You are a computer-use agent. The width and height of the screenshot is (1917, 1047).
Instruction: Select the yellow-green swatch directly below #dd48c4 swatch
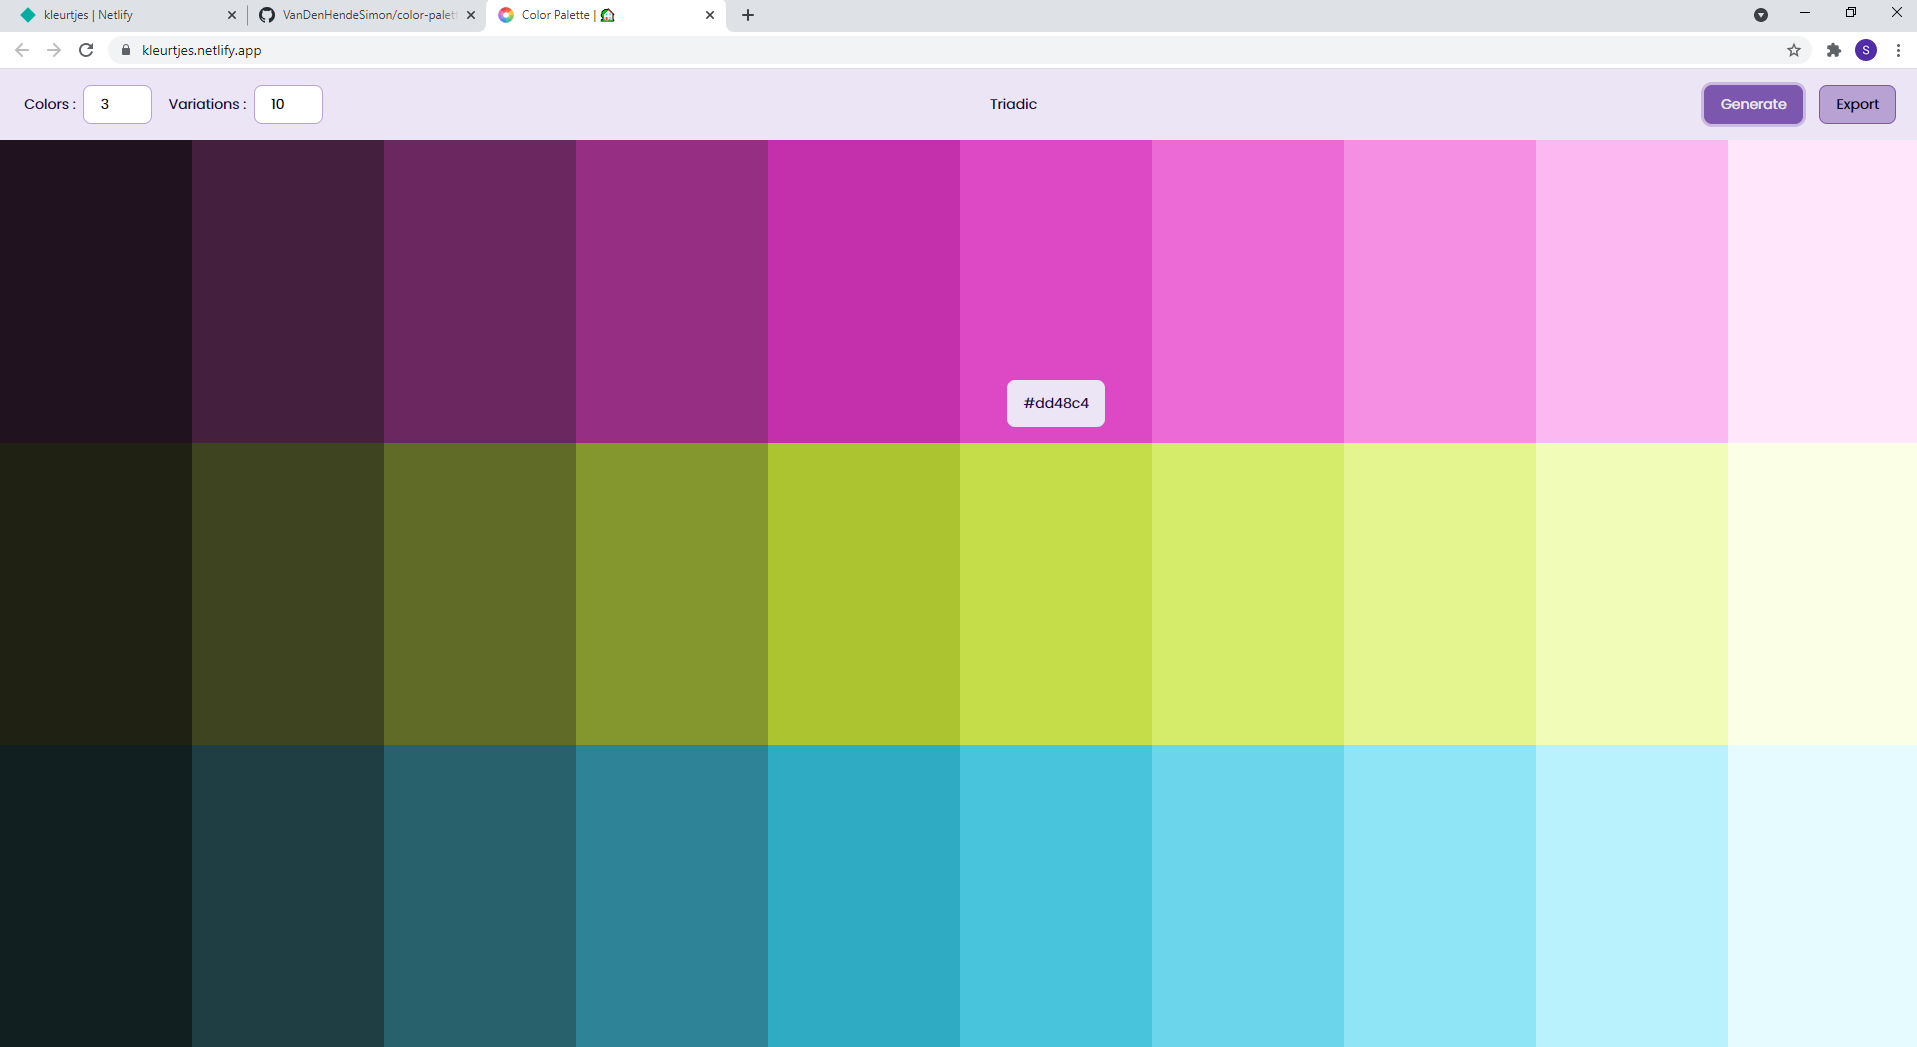click(1056, 594)
